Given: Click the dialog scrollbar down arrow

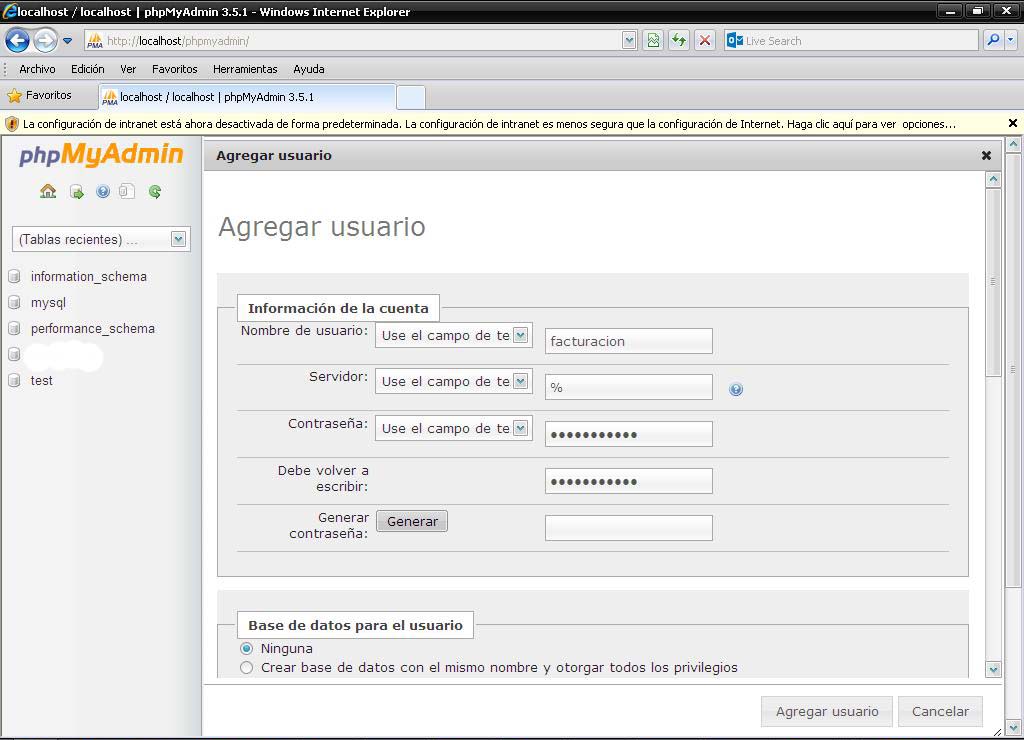Looking at the screenshot, I should pyautogui.click(x=993, y=669).
